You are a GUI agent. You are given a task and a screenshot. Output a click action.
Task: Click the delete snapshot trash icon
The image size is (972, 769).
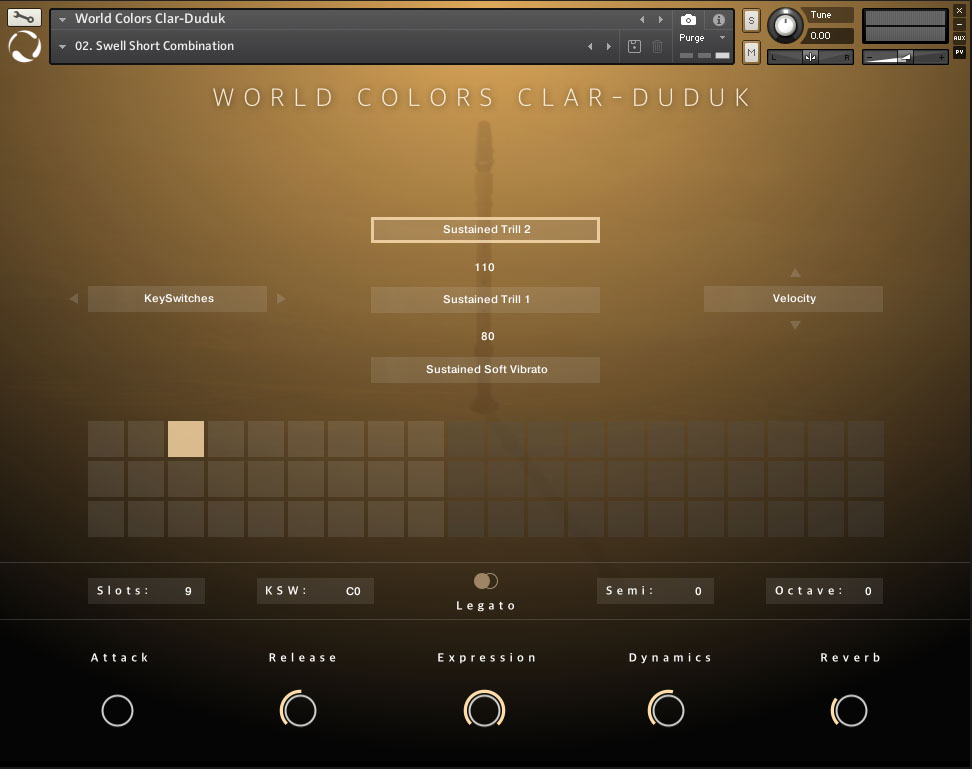(657, 46)
